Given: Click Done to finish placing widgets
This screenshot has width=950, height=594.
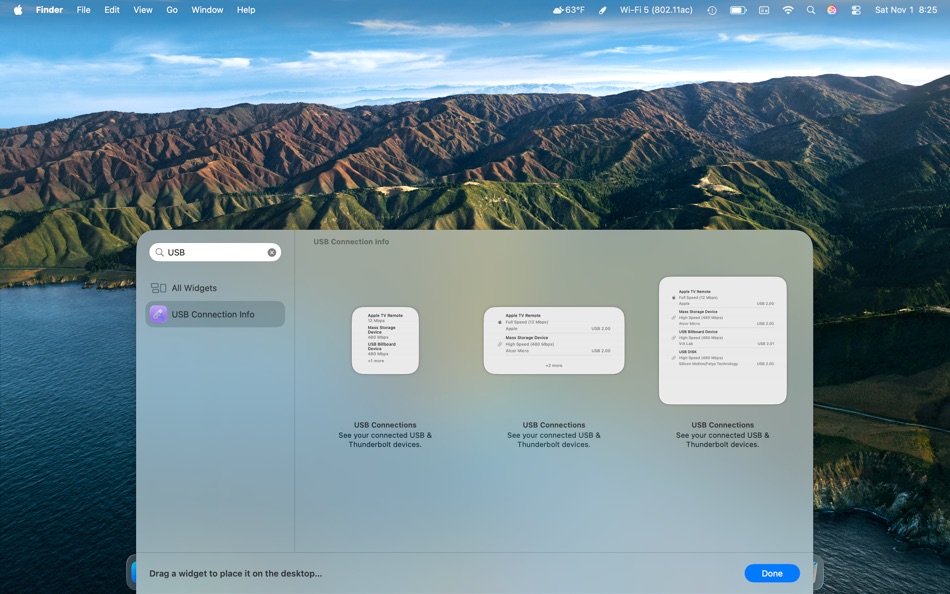Looking at the screenshot, I should (771, 573).
